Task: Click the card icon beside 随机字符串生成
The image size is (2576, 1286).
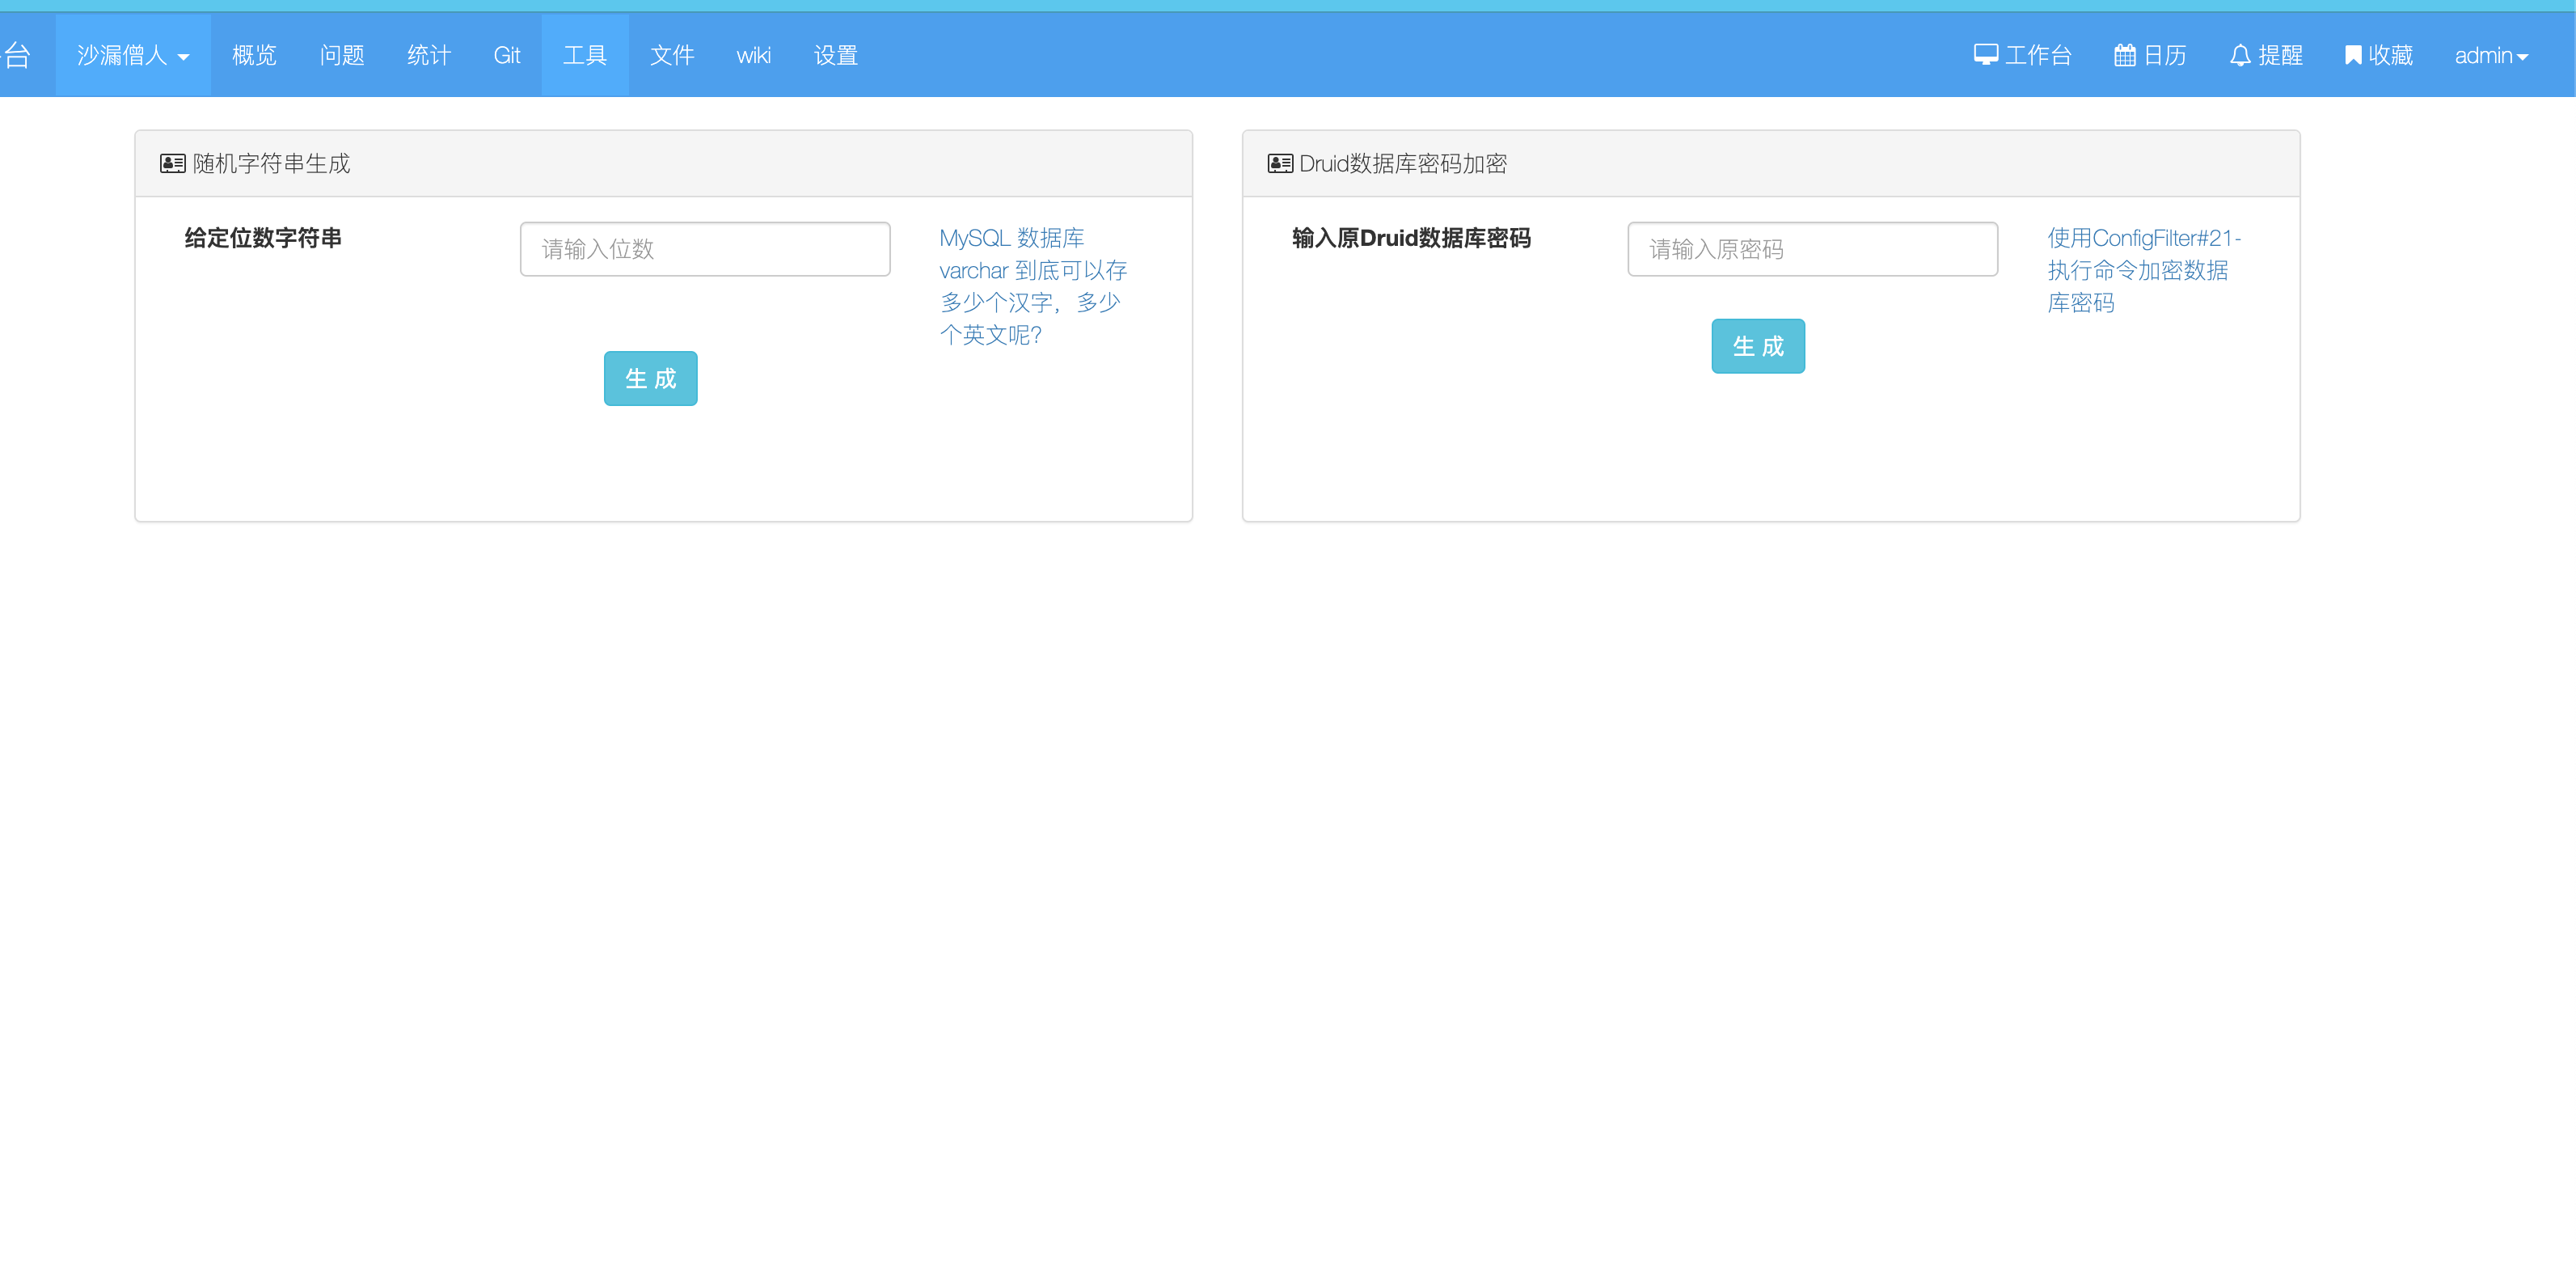Action: pyautogui.click(x=172, y=164)
